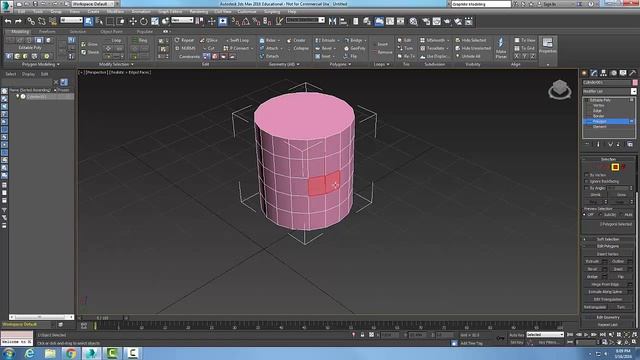Click the Insert Vertex button
640x360 pixels.
[x=608, y=254]
